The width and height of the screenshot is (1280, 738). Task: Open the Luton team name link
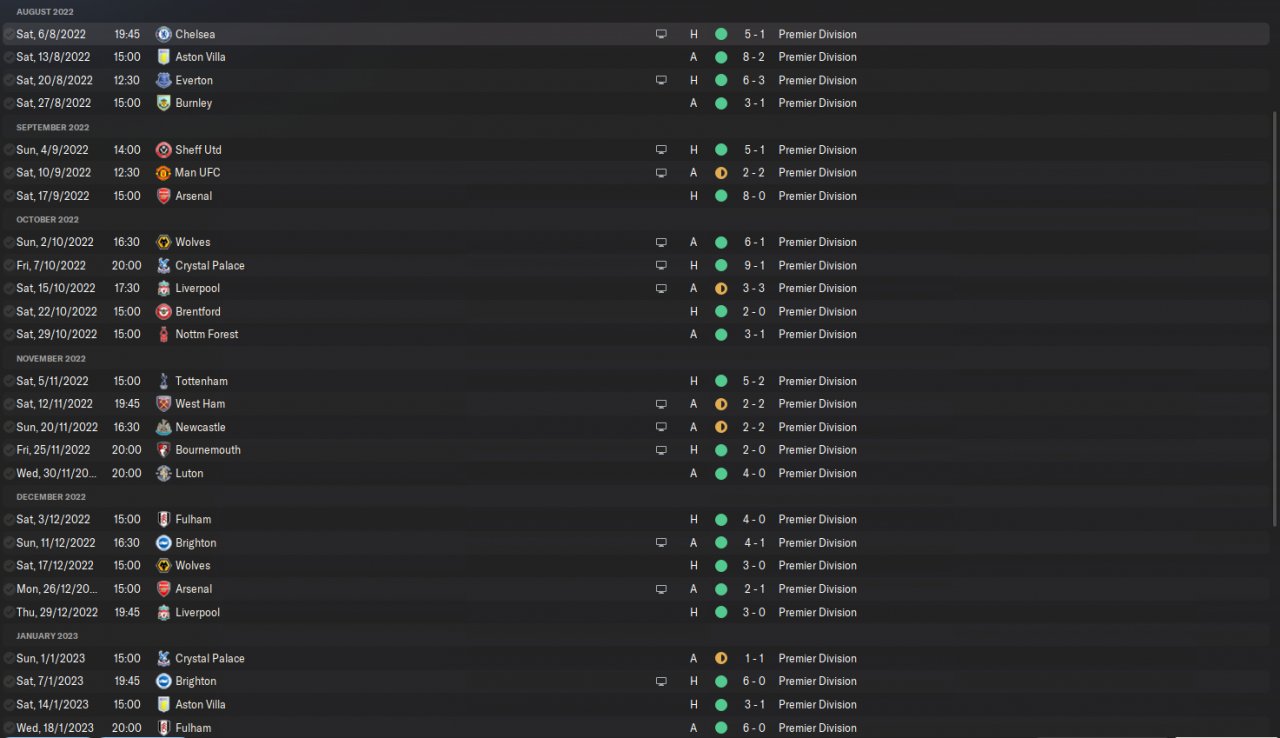click(x=189, y=473)
